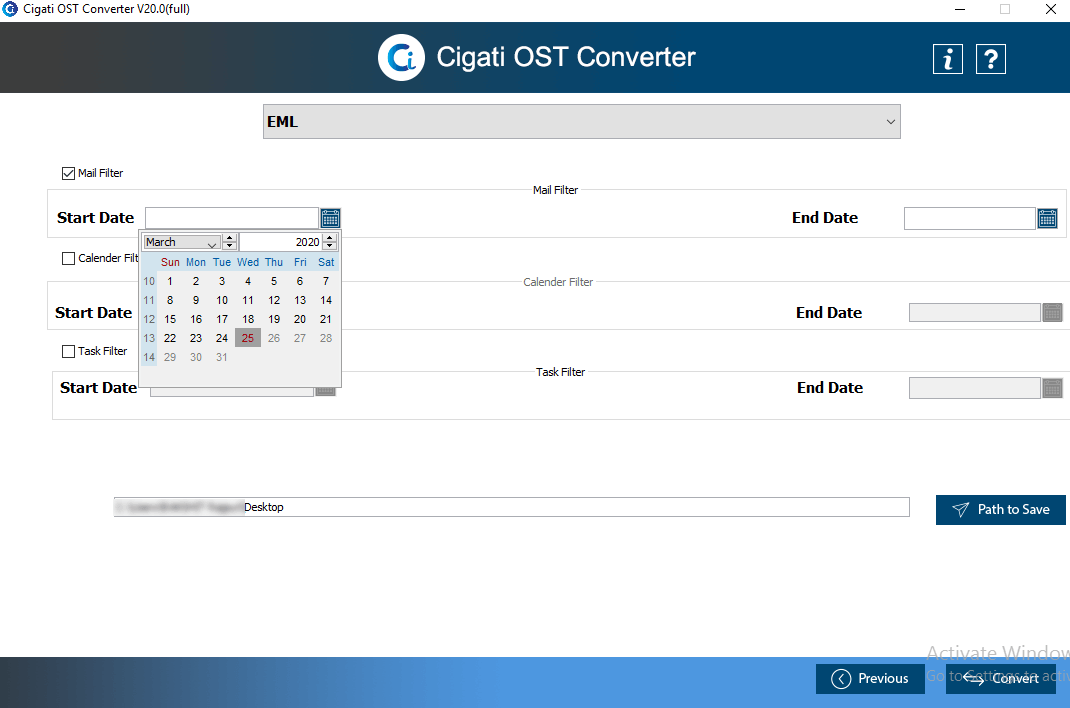Click the Mail Filter End Date calendar icon
The image size is (1070, 708).
tap(1047, 218)
